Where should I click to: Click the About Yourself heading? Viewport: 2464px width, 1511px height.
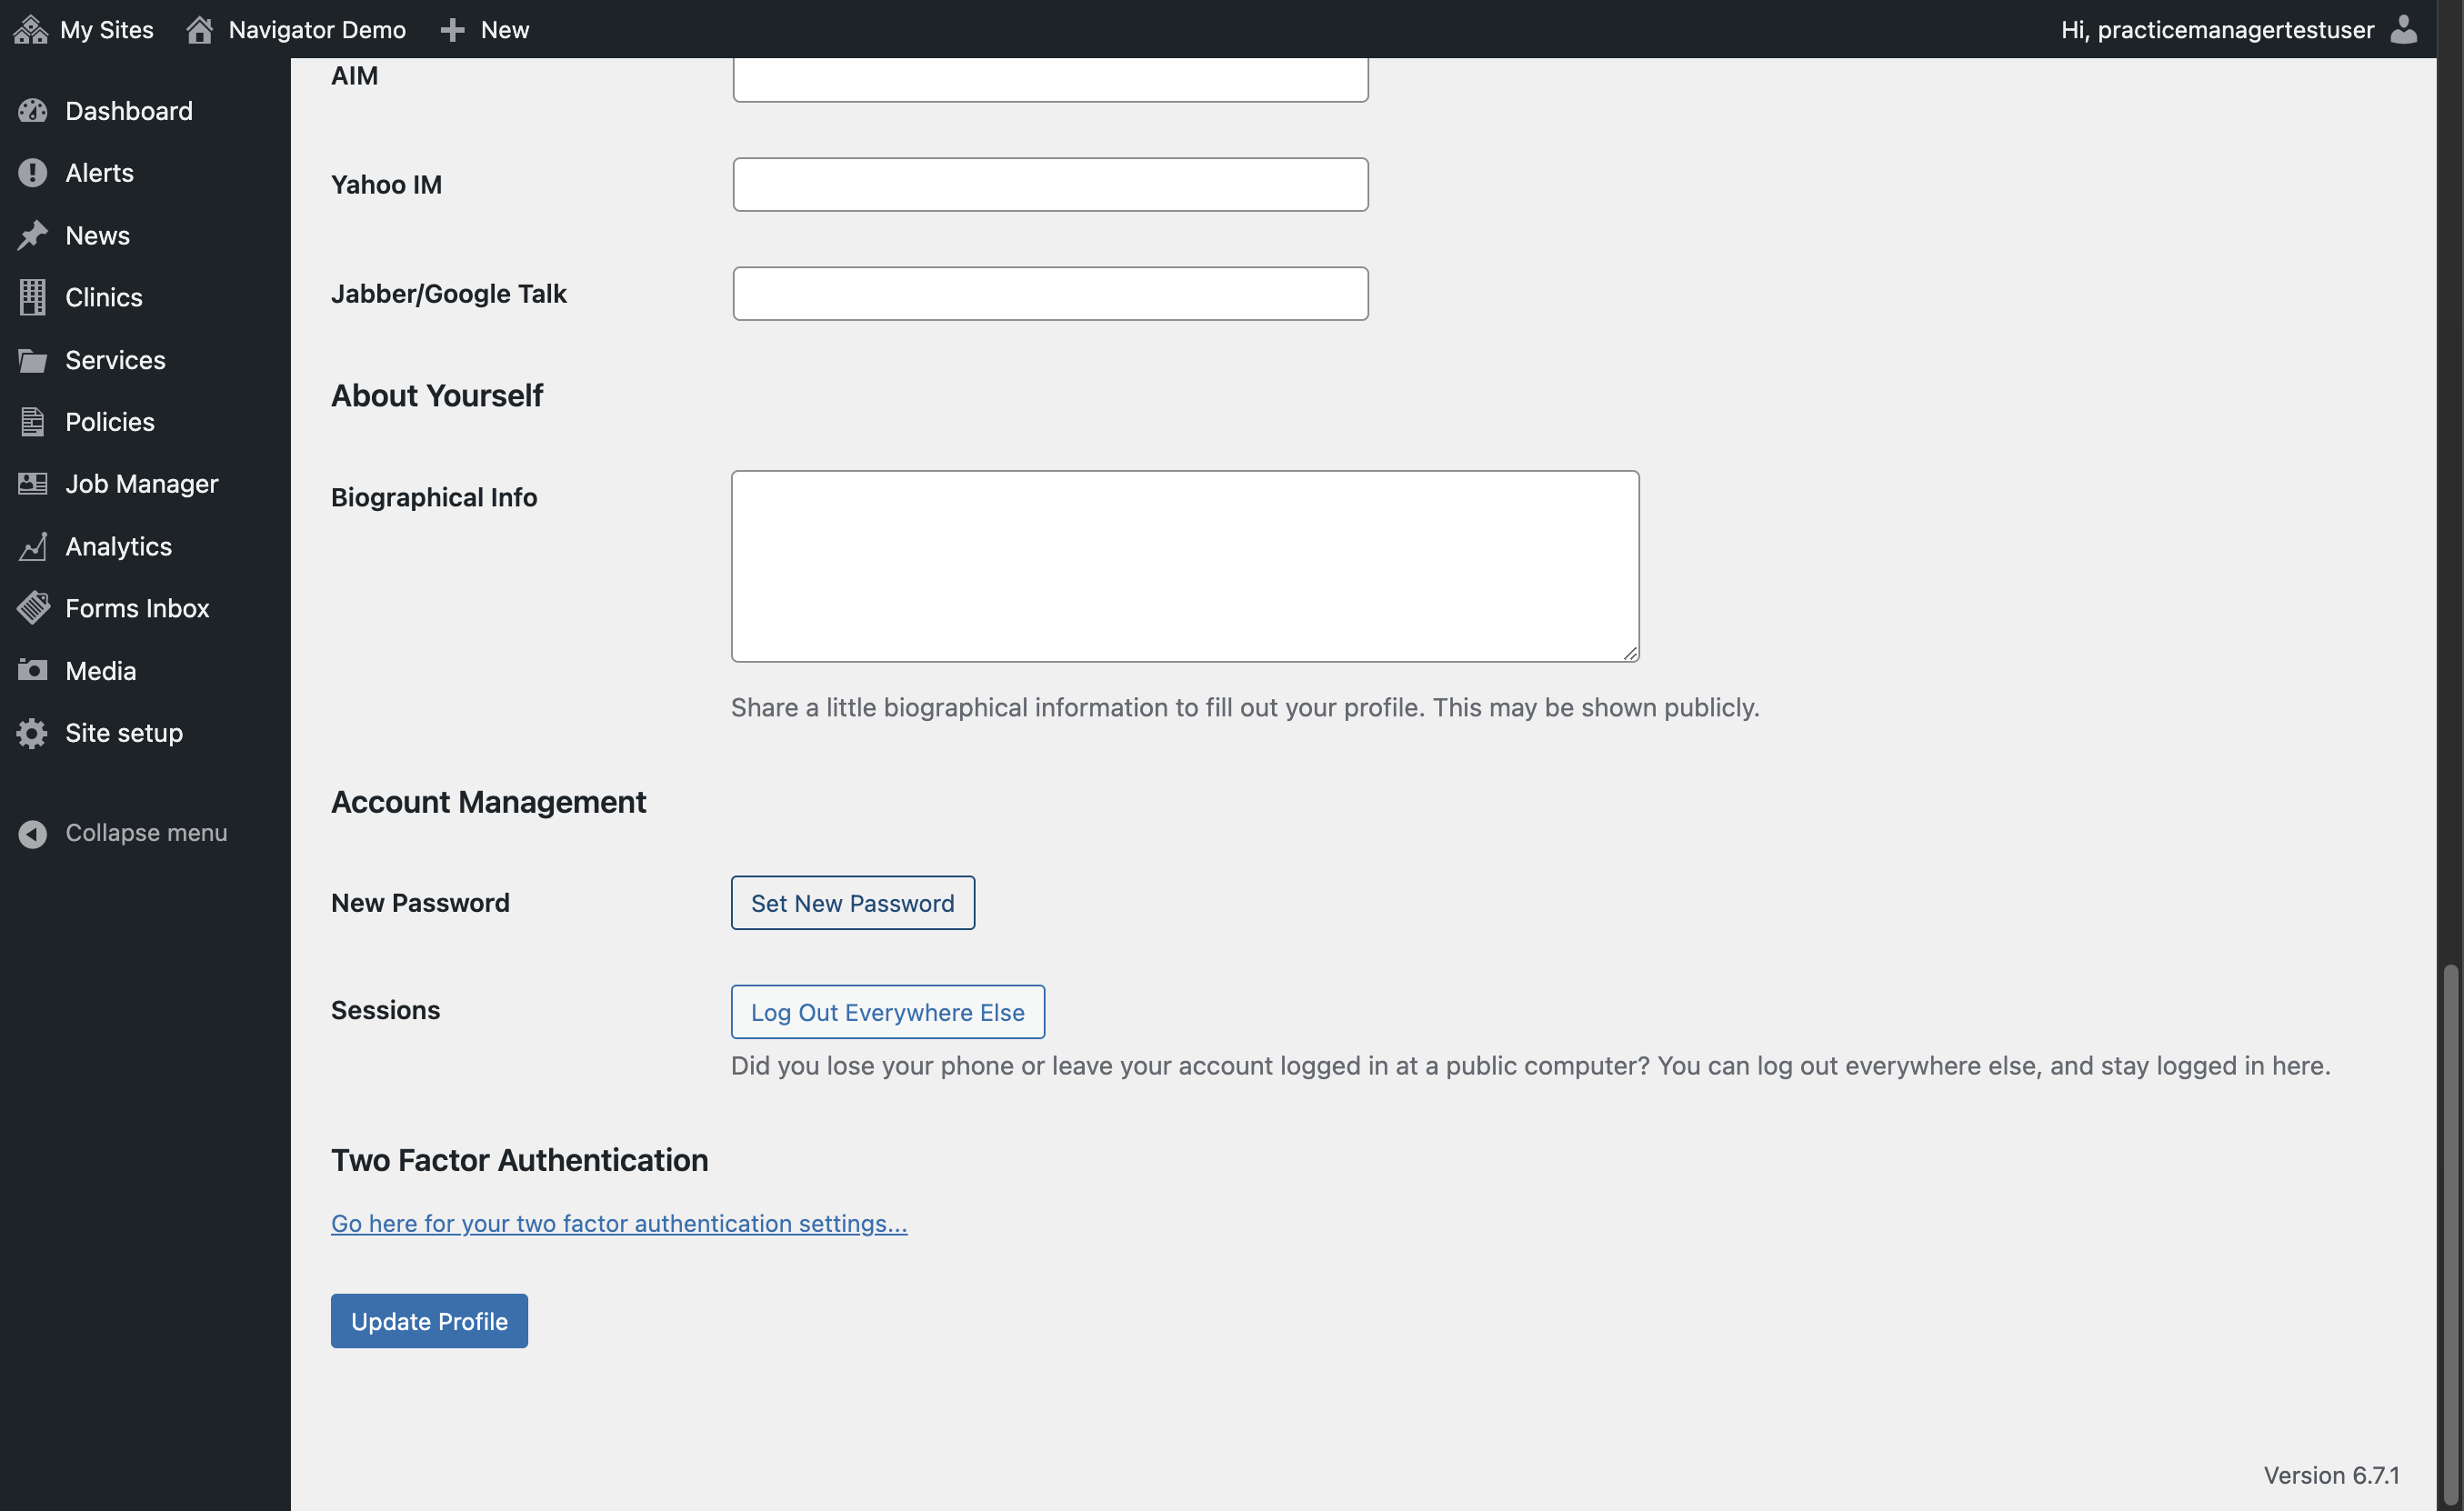[437, 395]
